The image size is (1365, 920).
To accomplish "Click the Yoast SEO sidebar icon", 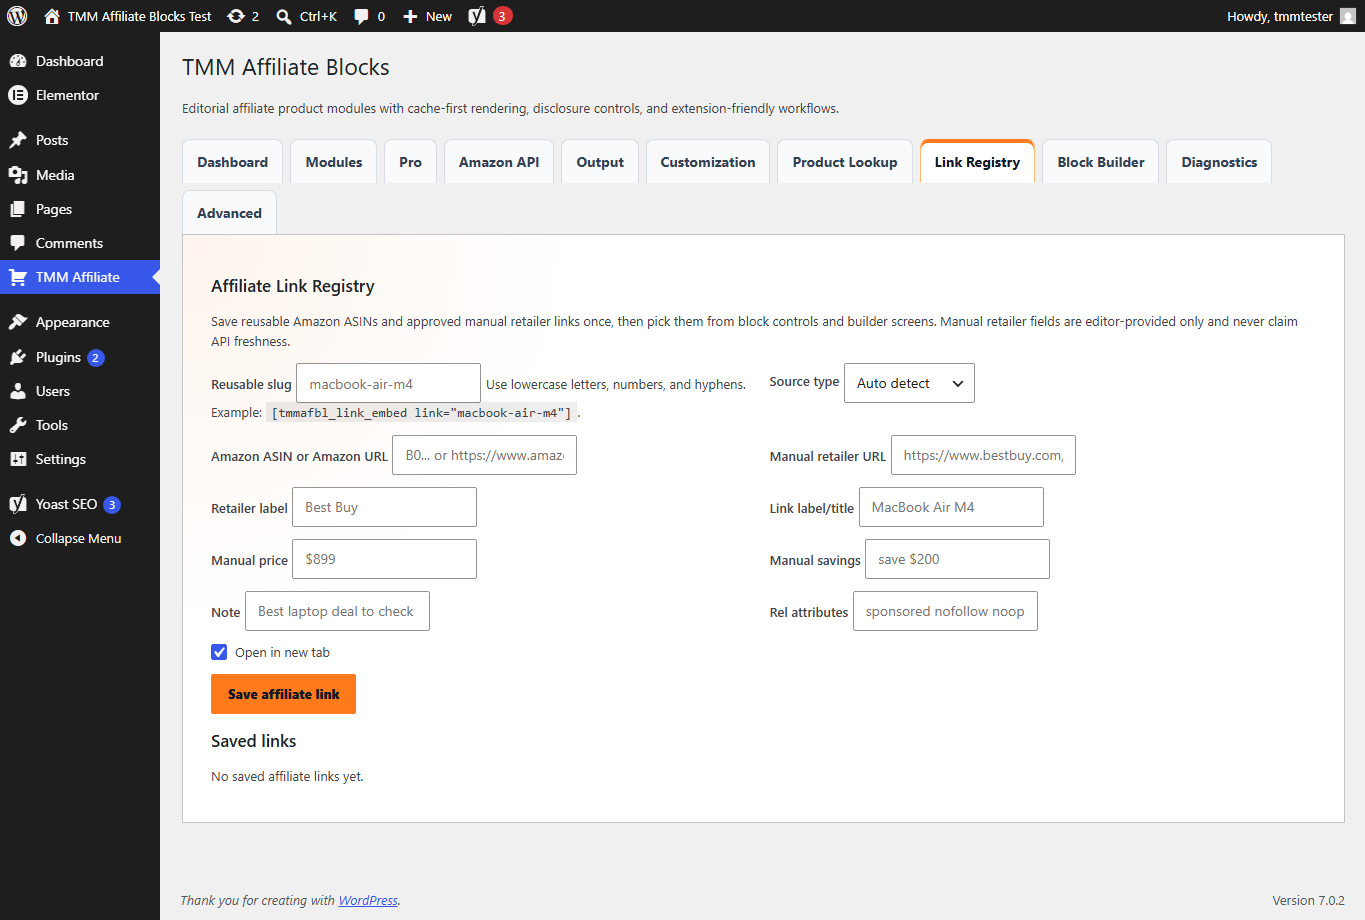I will click(18, 504).
